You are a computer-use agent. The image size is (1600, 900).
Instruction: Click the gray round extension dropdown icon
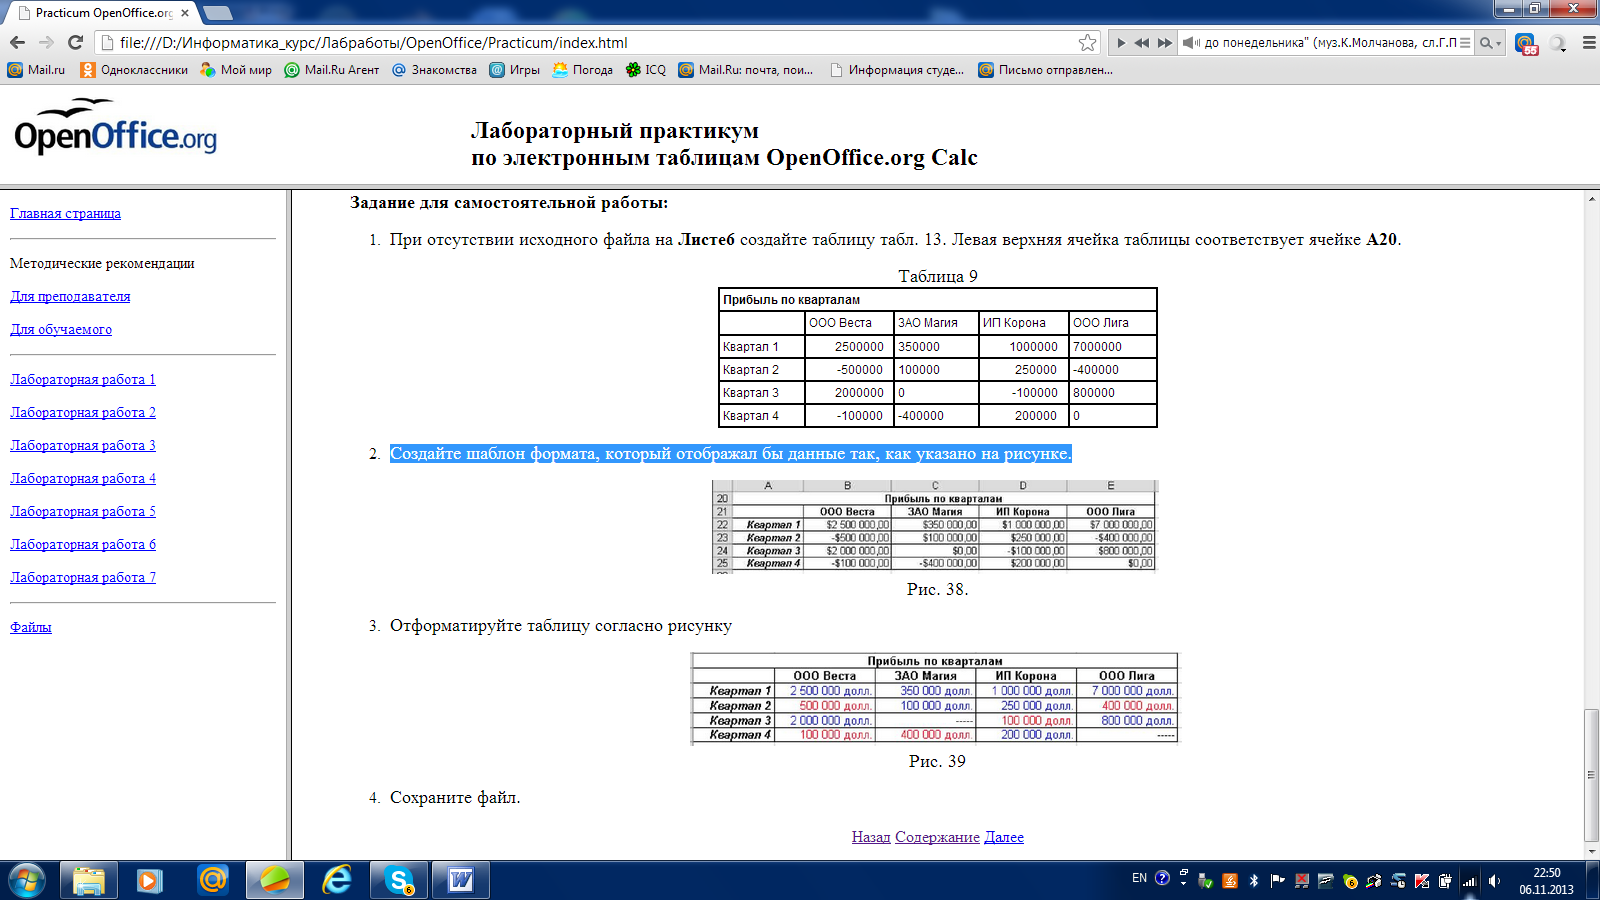(1558, 43)
